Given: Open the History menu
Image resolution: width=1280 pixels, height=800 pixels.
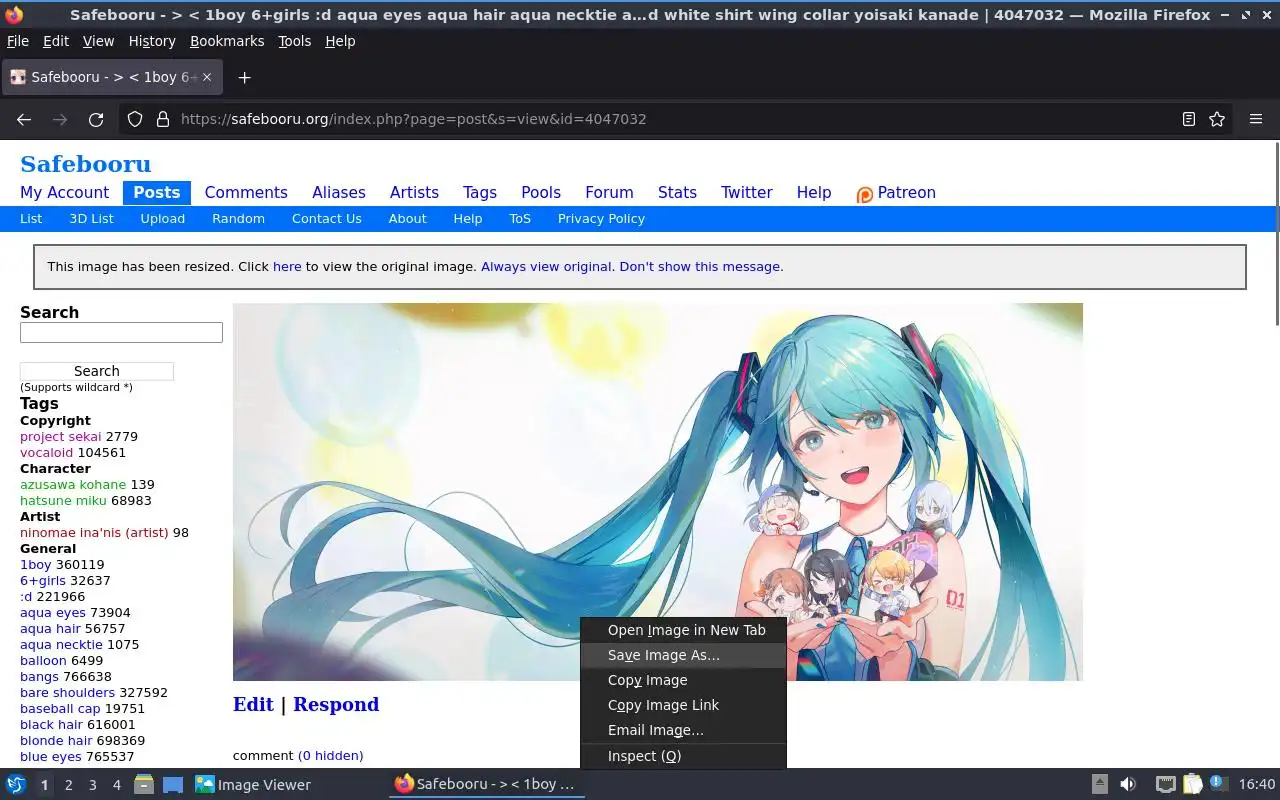Looking at the screenshot, I should [152, 41].
